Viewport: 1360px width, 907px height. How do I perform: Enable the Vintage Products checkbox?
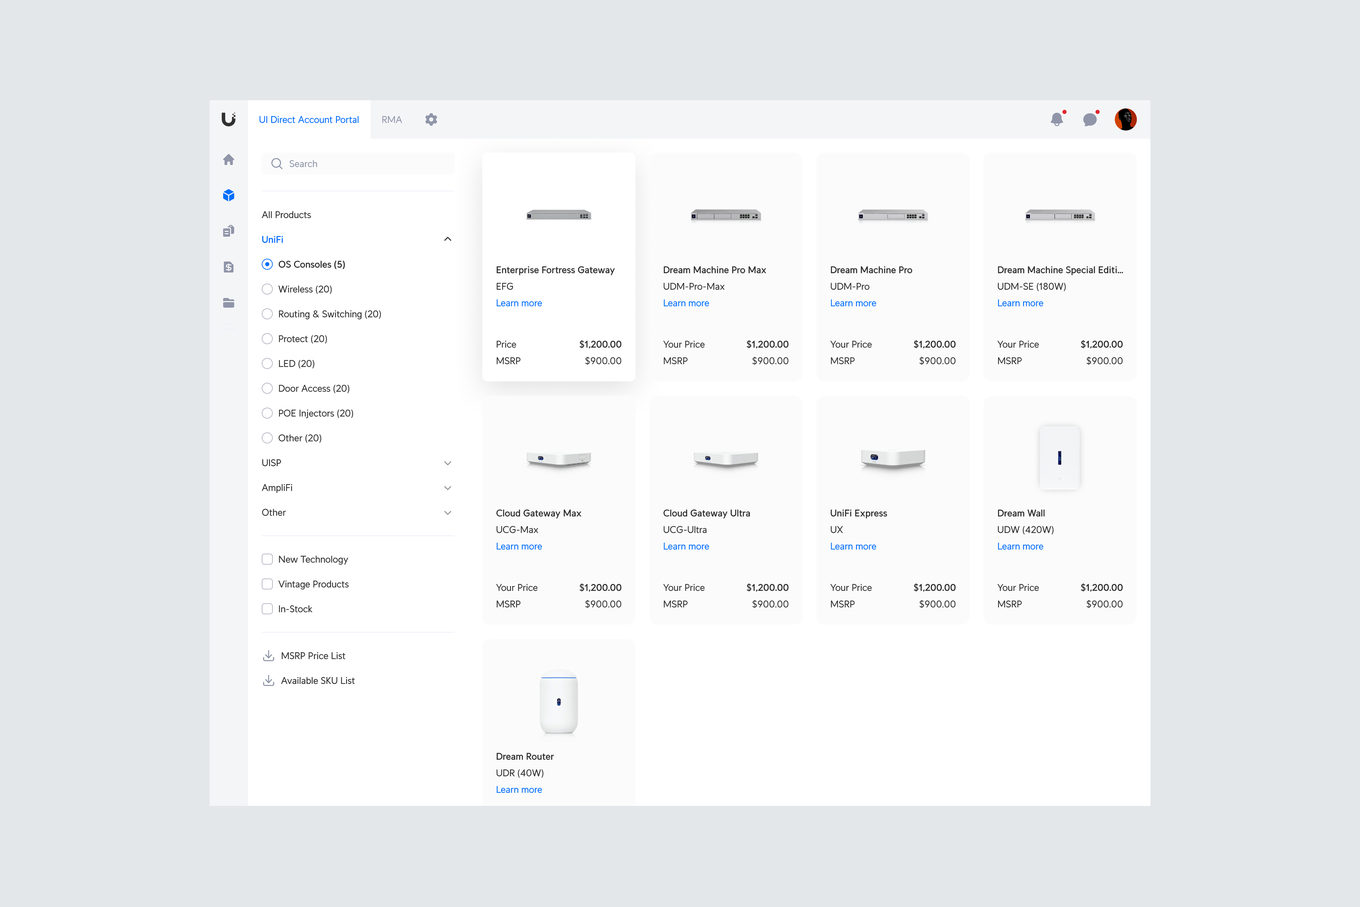click(x=267, y=584)
